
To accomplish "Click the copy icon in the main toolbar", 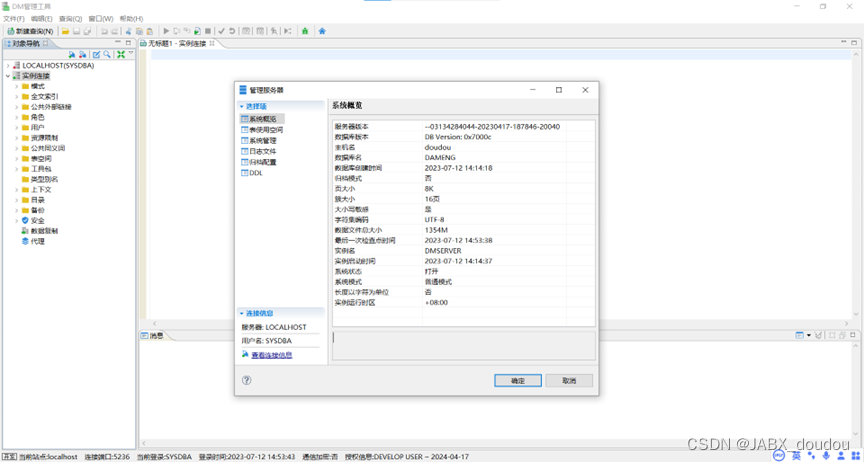I will (x=139, y=31).
